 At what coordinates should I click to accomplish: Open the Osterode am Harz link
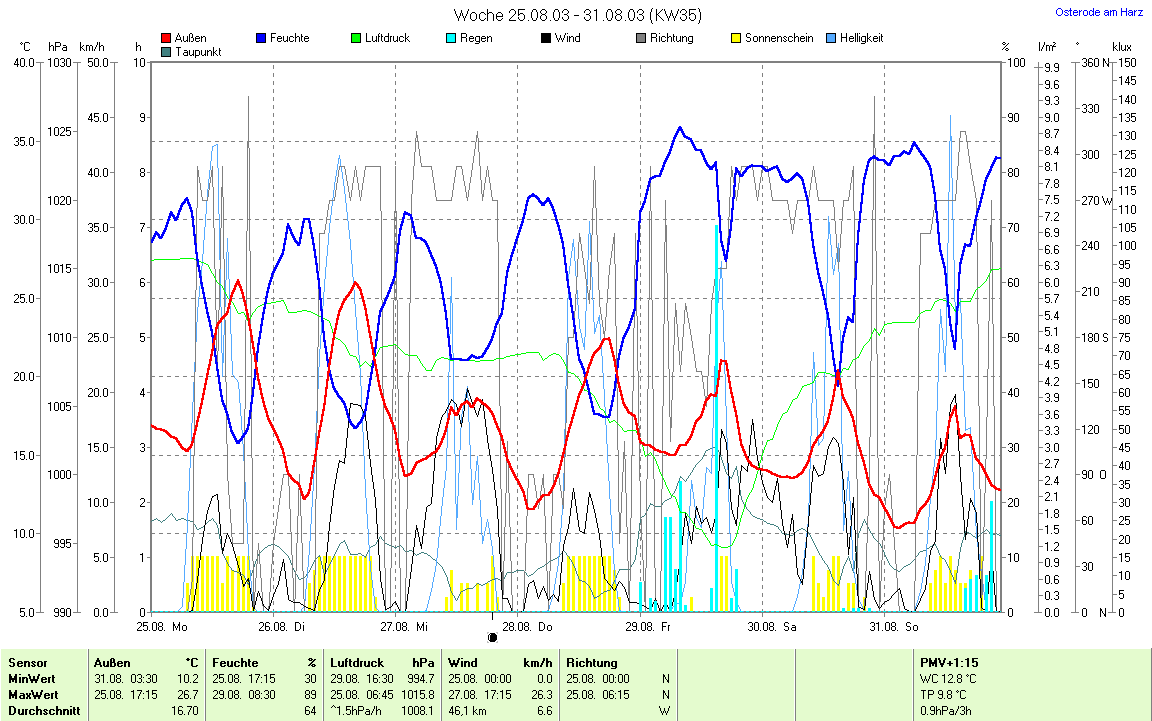click(1100, 13)
